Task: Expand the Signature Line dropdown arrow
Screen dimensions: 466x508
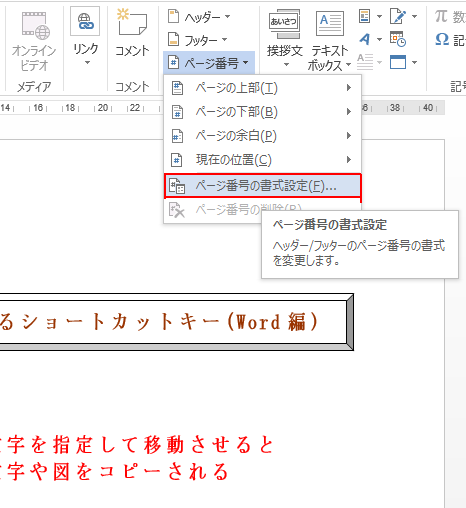Action: coord(414,16)
